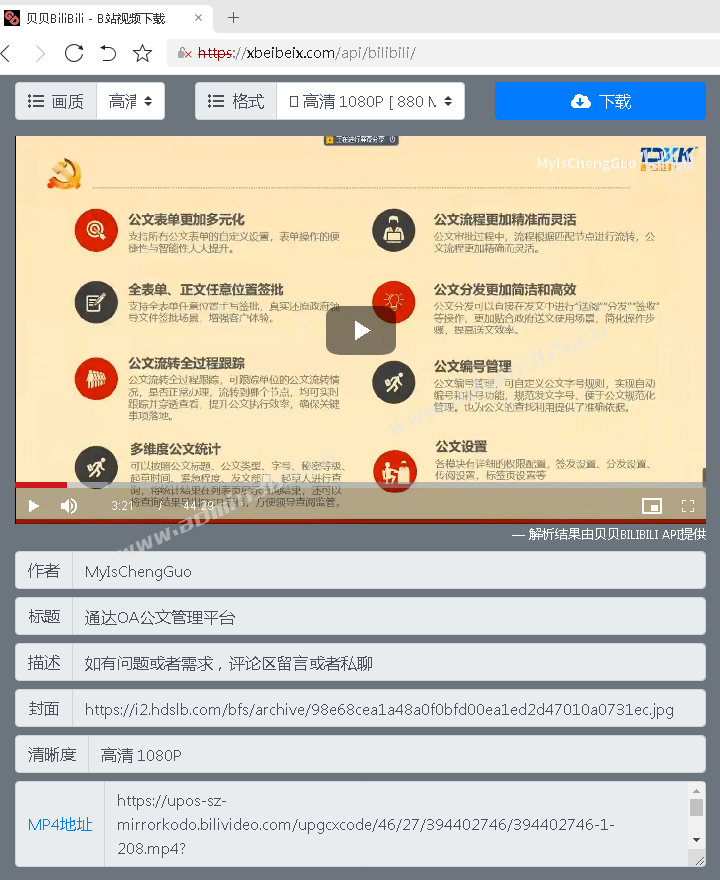Close the 贝贝BiliBili browser tab
The height and width of the screenshot is (880, 720).
pos(198,18)
